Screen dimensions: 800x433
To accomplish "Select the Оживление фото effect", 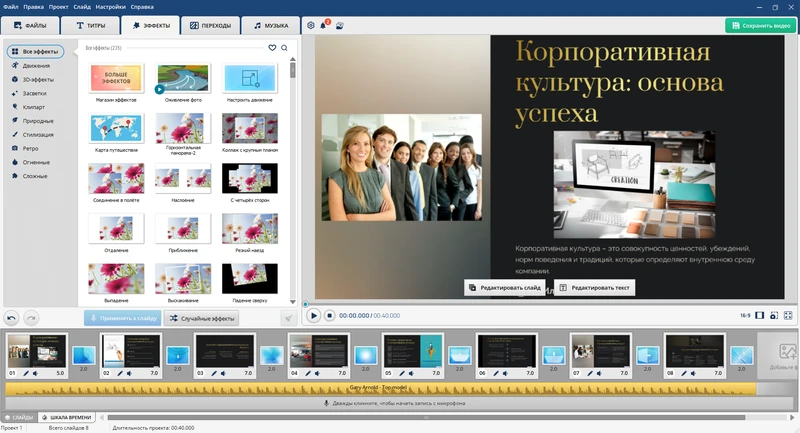I will point(183,79).
